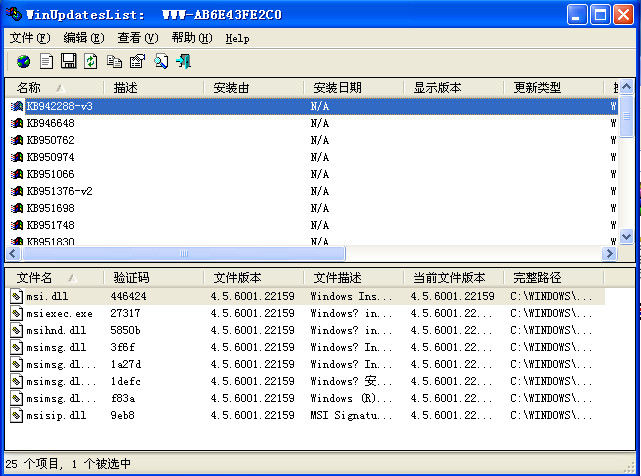This screenshot has width=641, height=476.
Task: Click the updates list scroll down arrow
Action: coord(626,237)
